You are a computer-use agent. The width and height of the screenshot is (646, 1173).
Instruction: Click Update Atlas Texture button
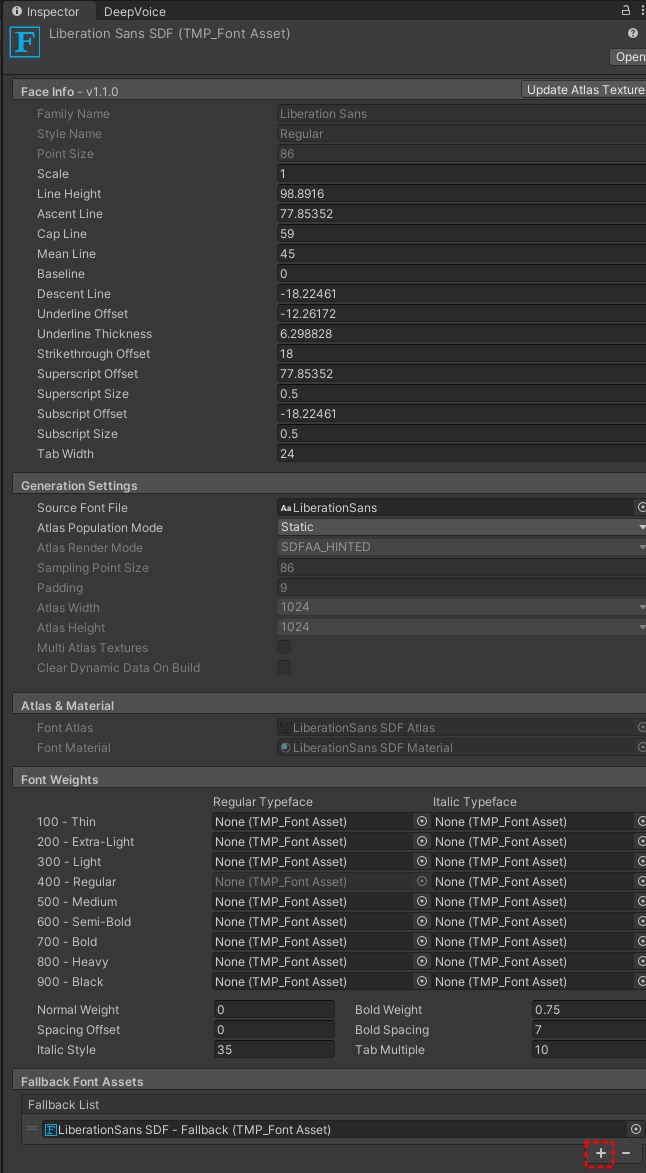[x=584, y=90]
